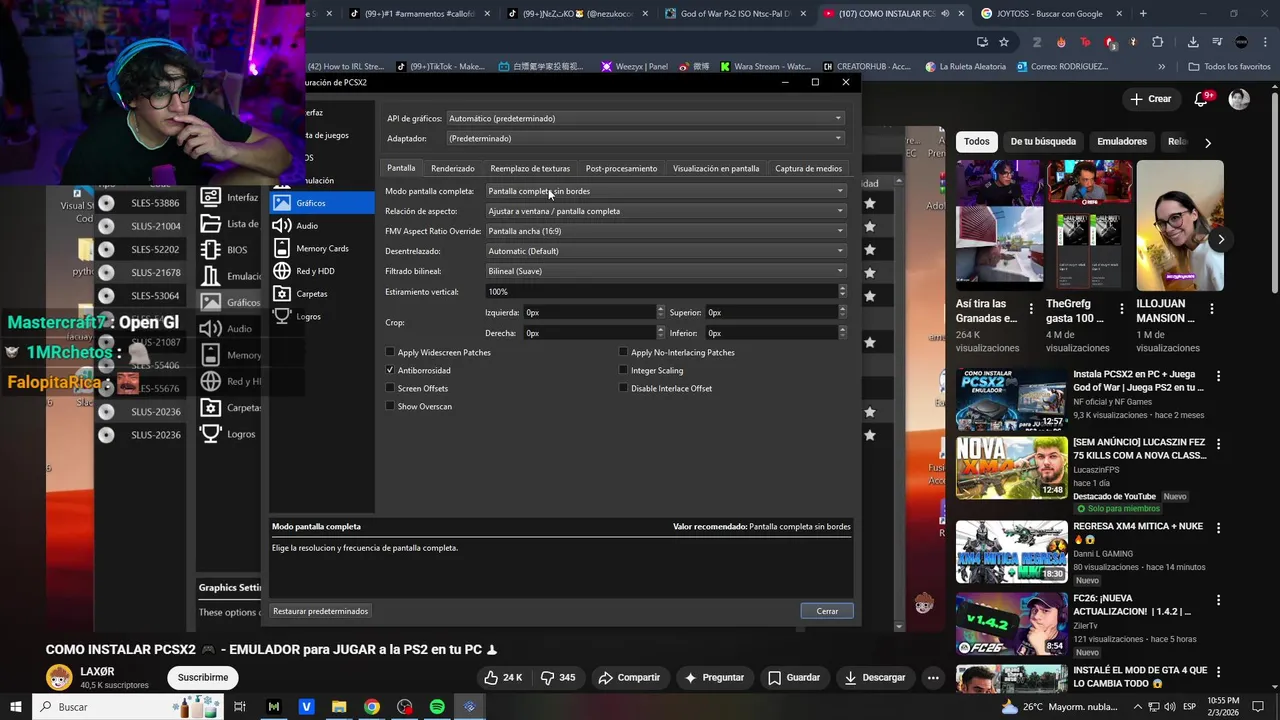Screen dimensions: 1280x720
Task: Enable Show Overscan checkbox
Action: point(390,406)
